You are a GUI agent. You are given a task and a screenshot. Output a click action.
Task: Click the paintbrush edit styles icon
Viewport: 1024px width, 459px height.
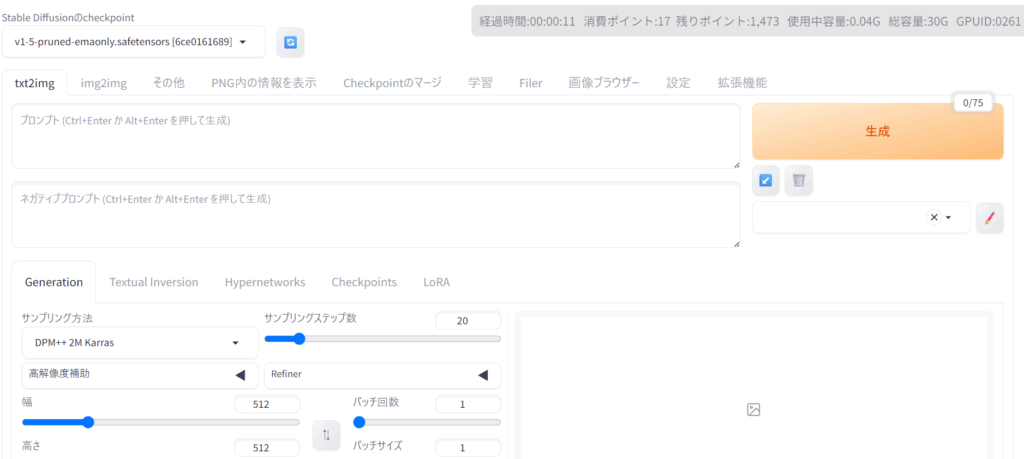coord(988,218)
